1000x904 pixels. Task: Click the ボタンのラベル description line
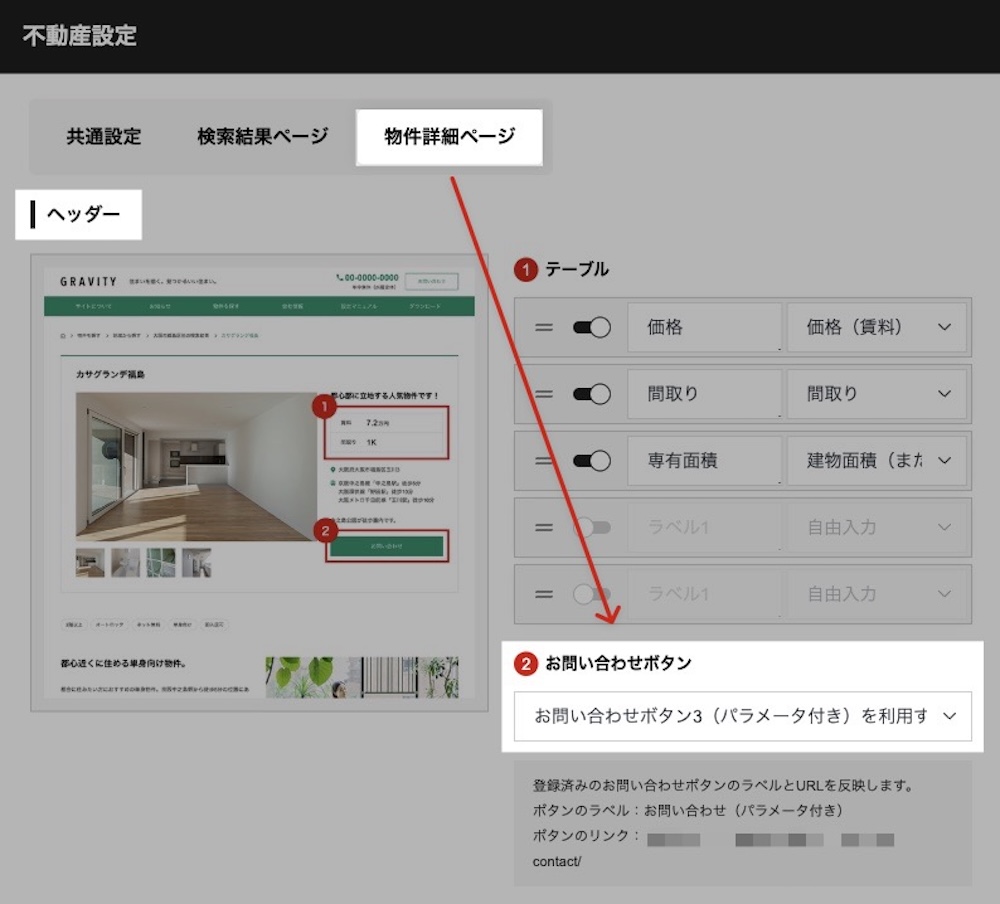pyautogui.click(x=688, y=810)
